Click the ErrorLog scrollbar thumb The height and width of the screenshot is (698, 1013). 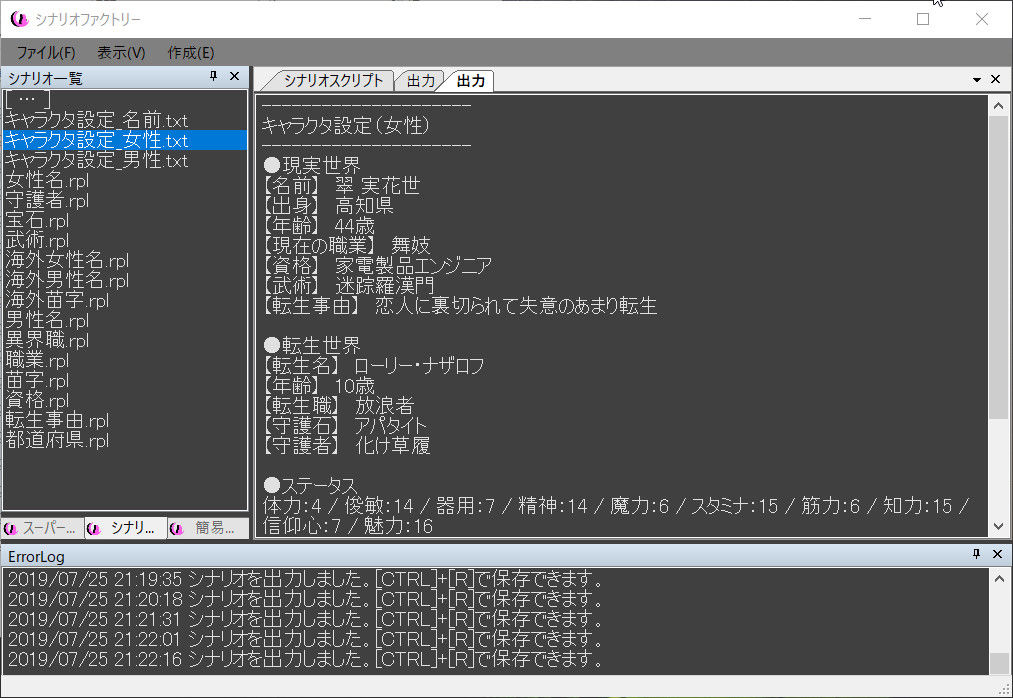[x=999, y=663]
